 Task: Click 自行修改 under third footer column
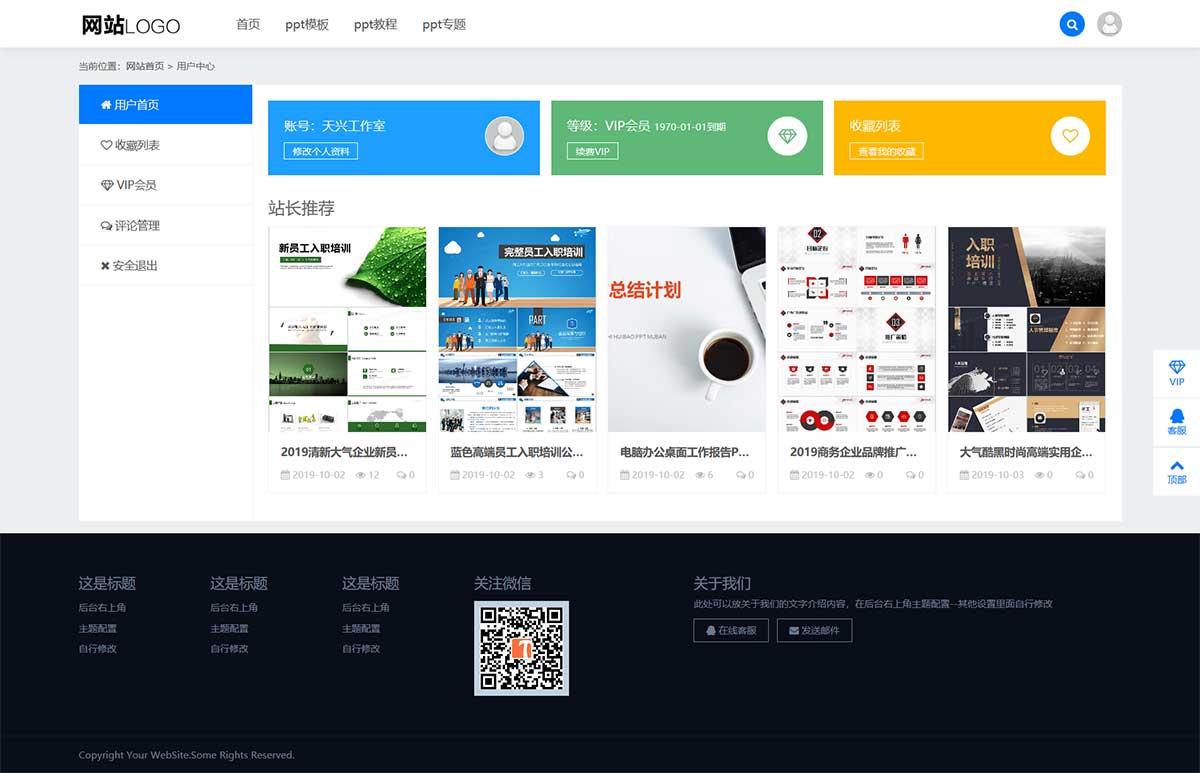point(361,648)
